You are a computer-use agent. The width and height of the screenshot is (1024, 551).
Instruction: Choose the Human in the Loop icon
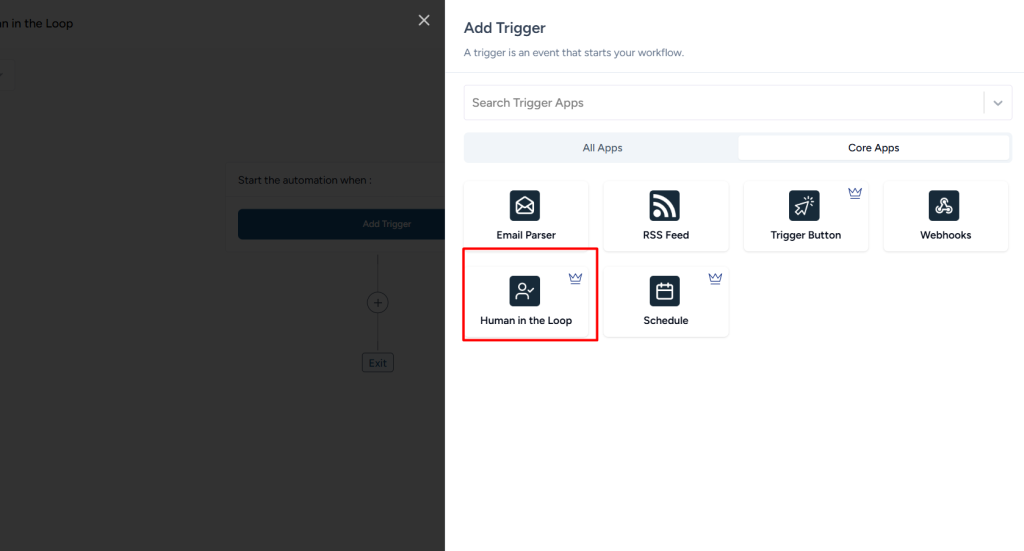point(525,291)
